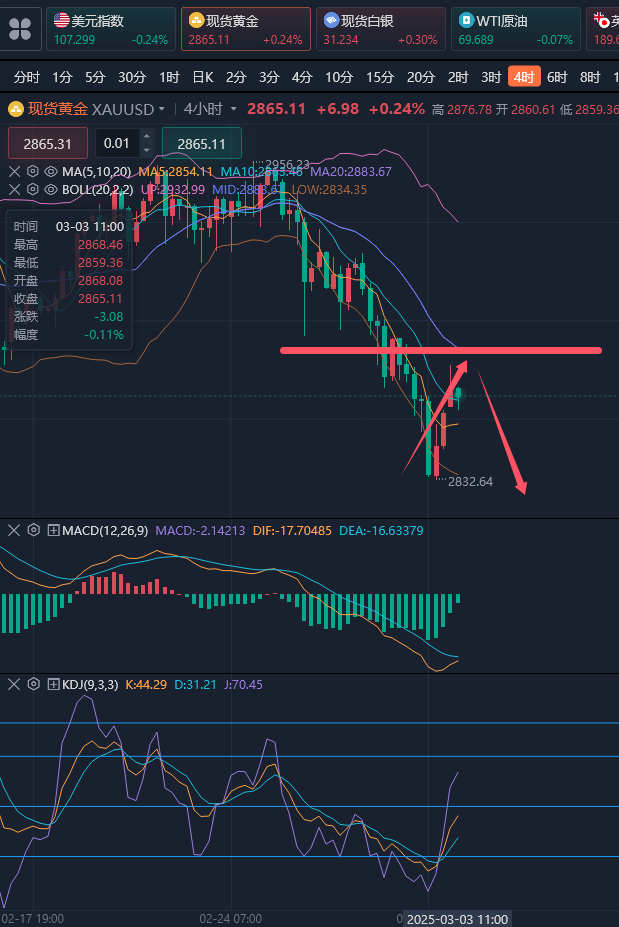Viewport: 619px width, 927px height.
Task: Switch to the 日K timeframe tab
Action: coord(203,77)
